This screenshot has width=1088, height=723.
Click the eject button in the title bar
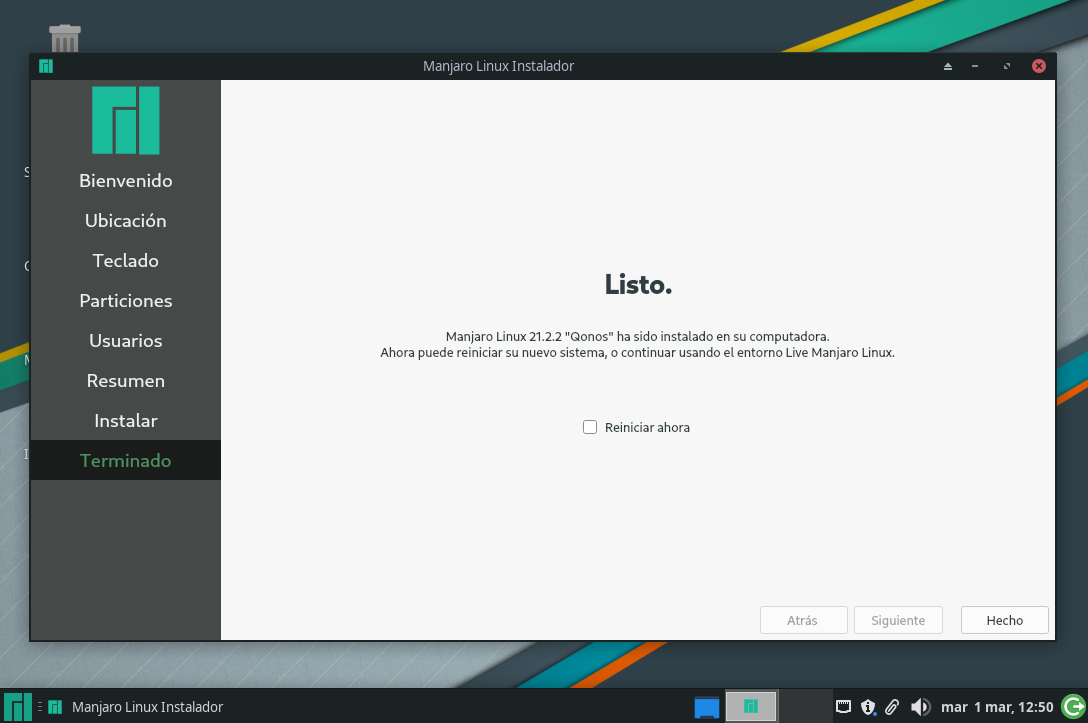(x=947, y=65)
